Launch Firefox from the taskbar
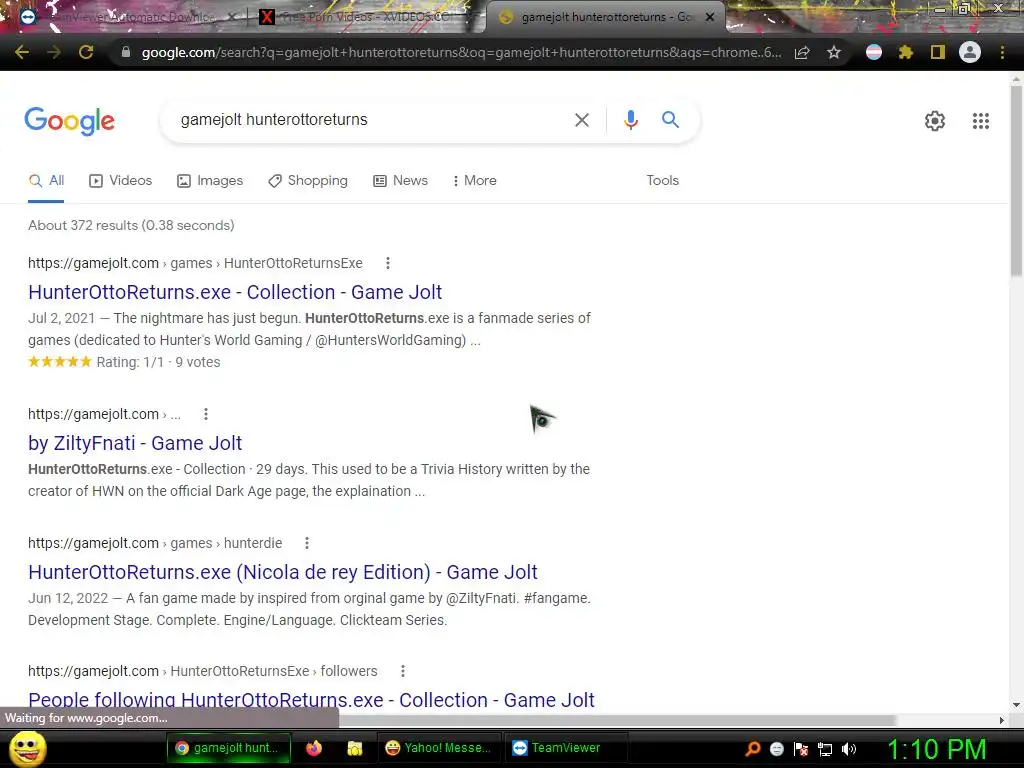Viewport: 1024px width, 768px height. click(x=314, y=748)
